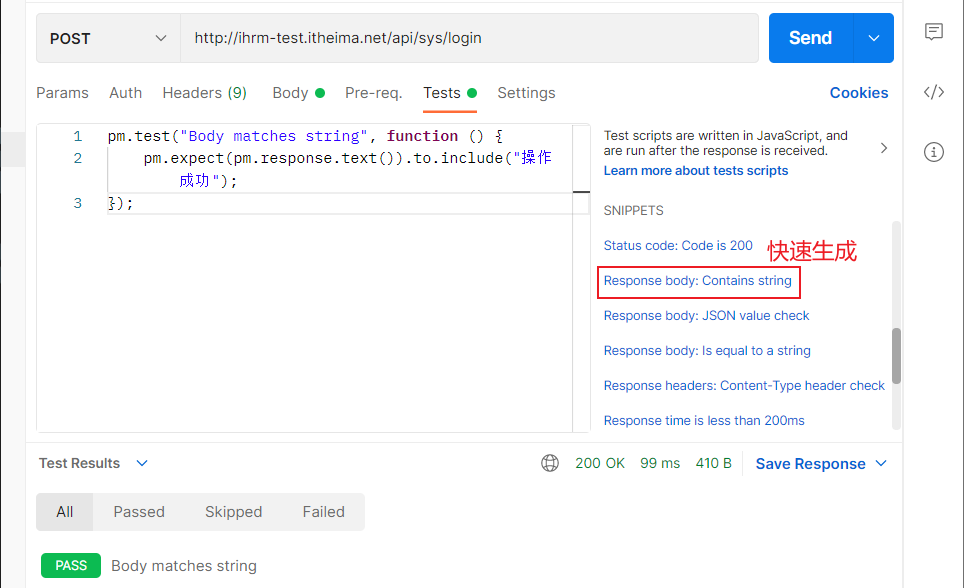Filter results by Passed
964x588 pixels.
pos(139,512)
